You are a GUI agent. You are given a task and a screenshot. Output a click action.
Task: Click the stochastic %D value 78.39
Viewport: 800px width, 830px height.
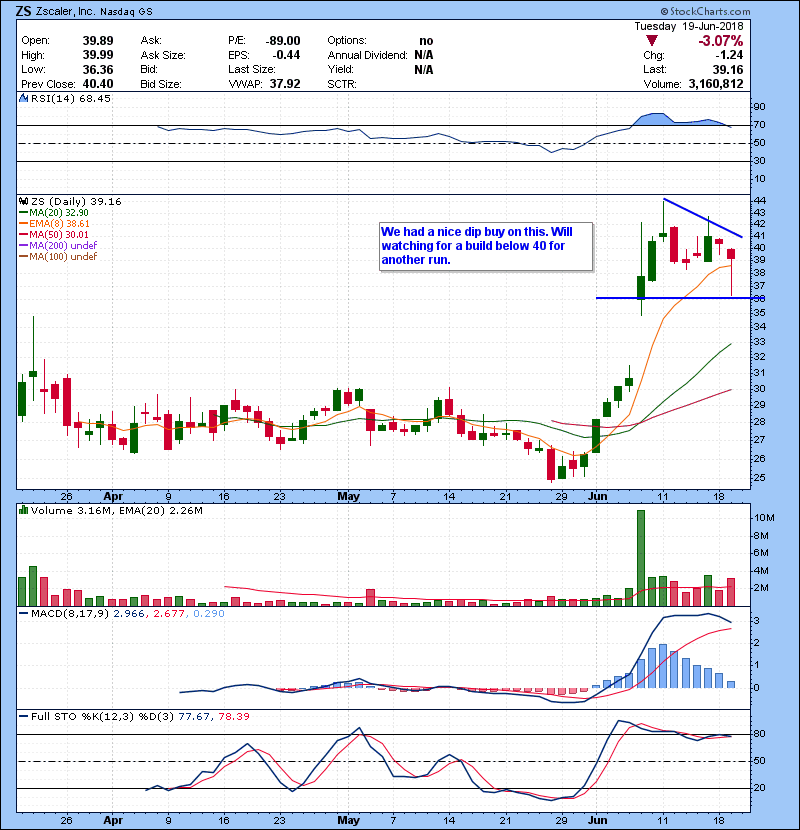[x=233, y=716]
